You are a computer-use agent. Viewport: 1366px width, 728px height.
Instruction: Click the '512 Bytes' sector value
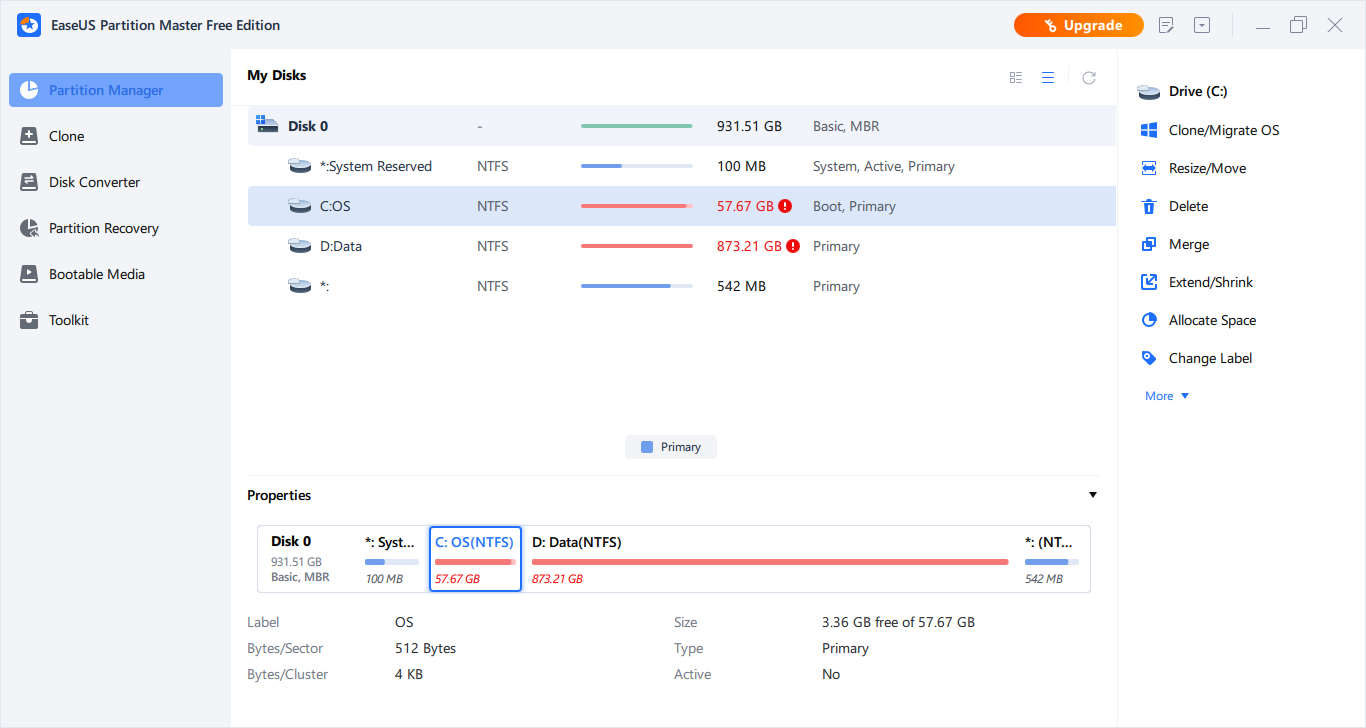coord(425,648)
